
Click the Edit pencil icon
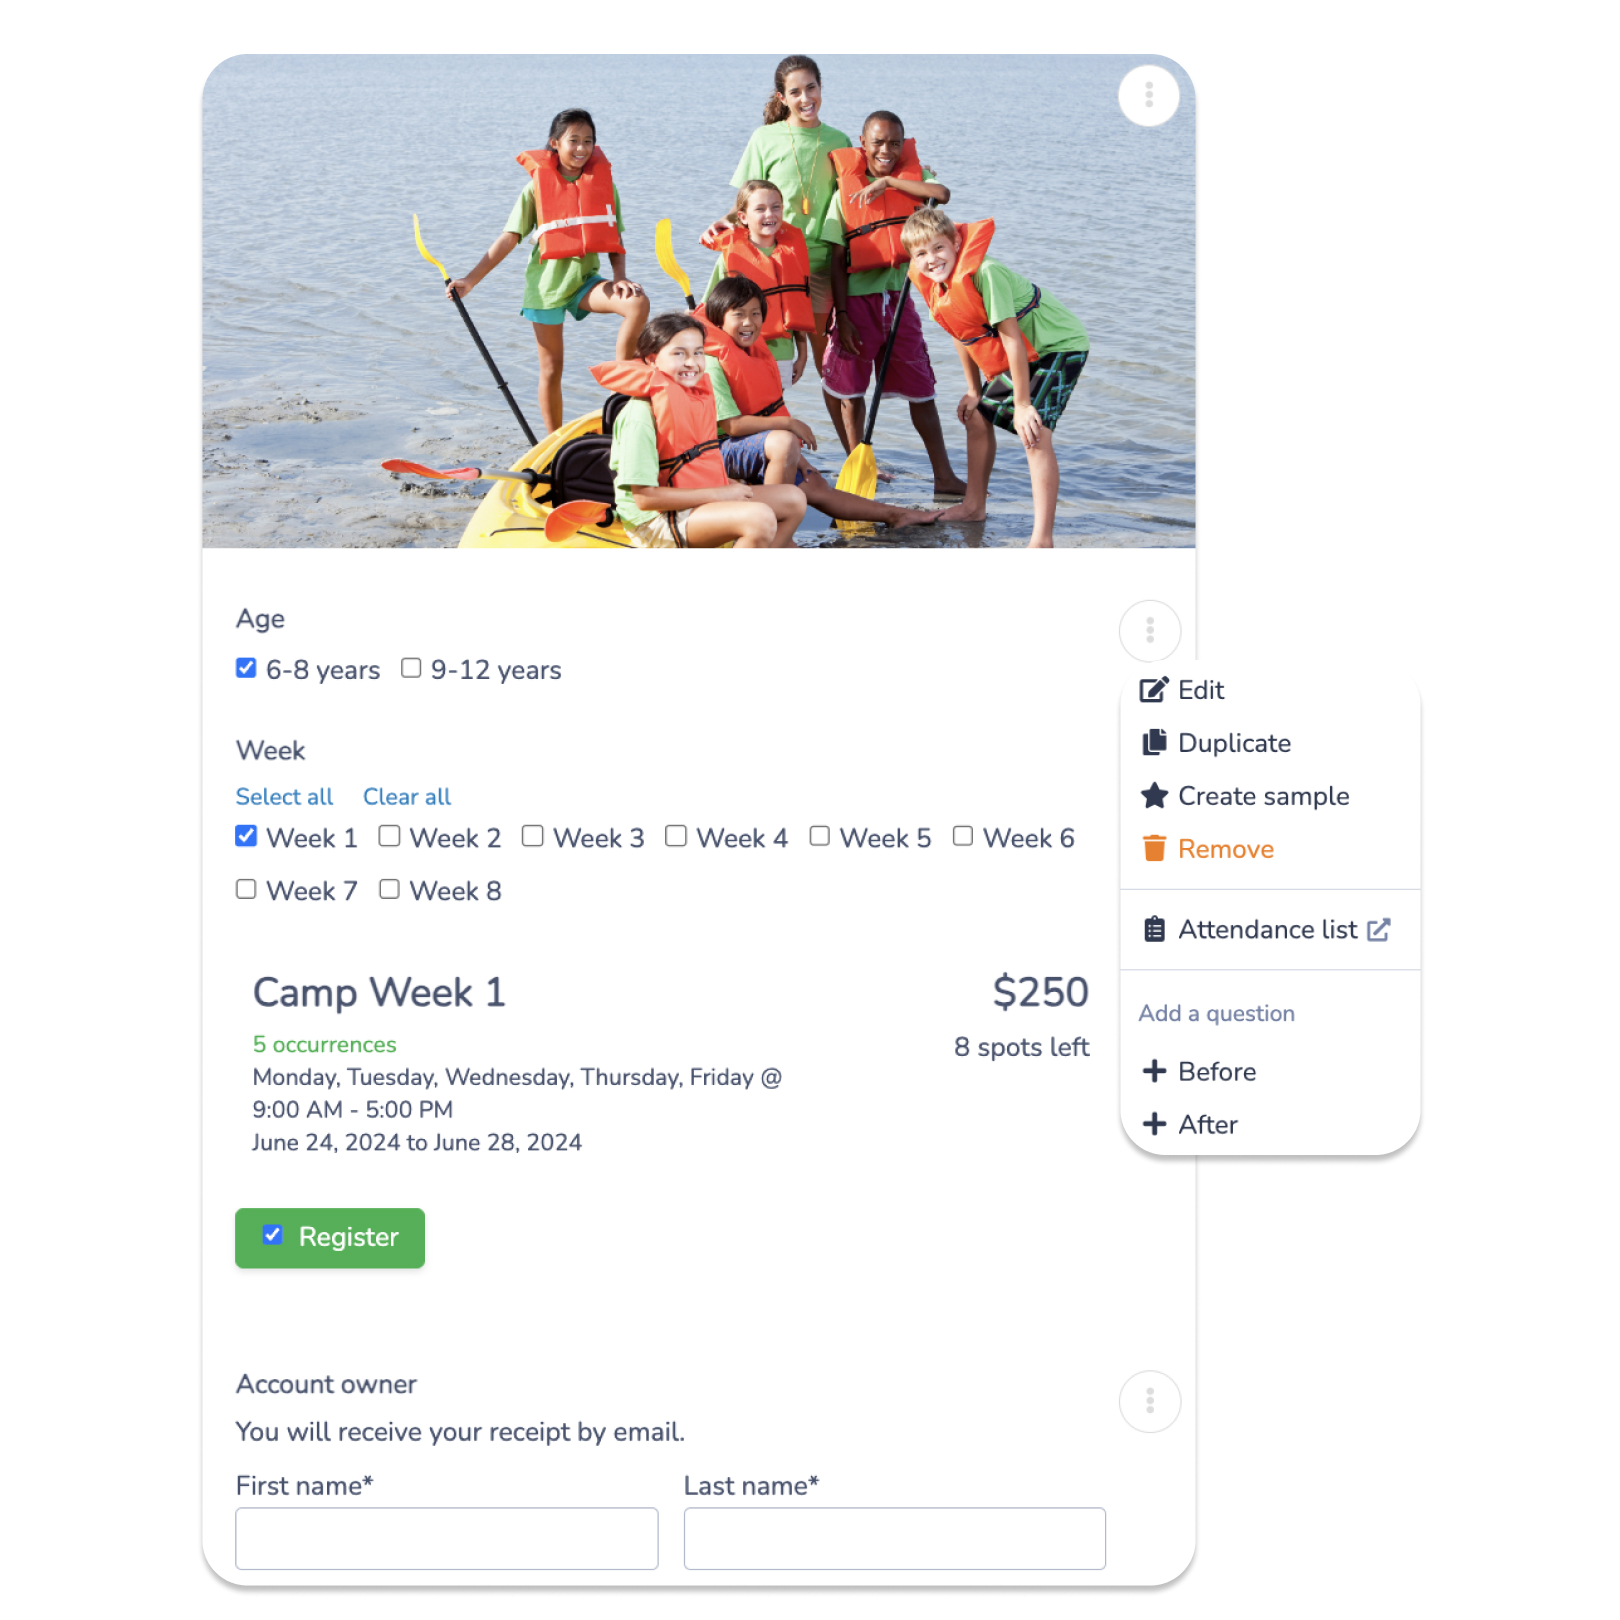click(x=1153, y=690)
